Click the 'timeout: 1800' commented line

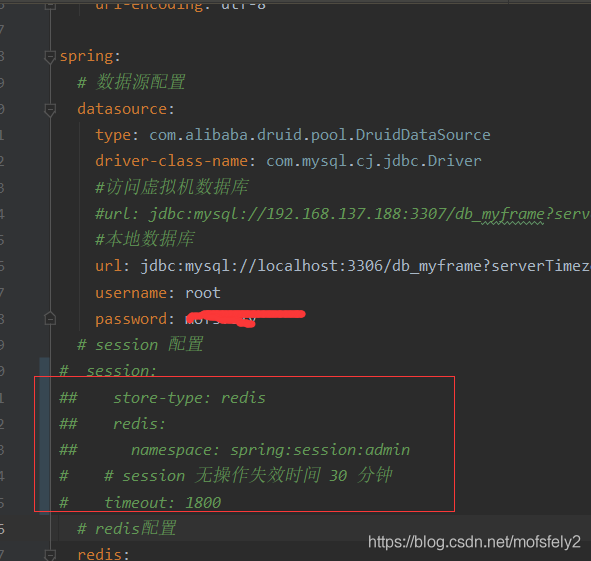point(140,503)
